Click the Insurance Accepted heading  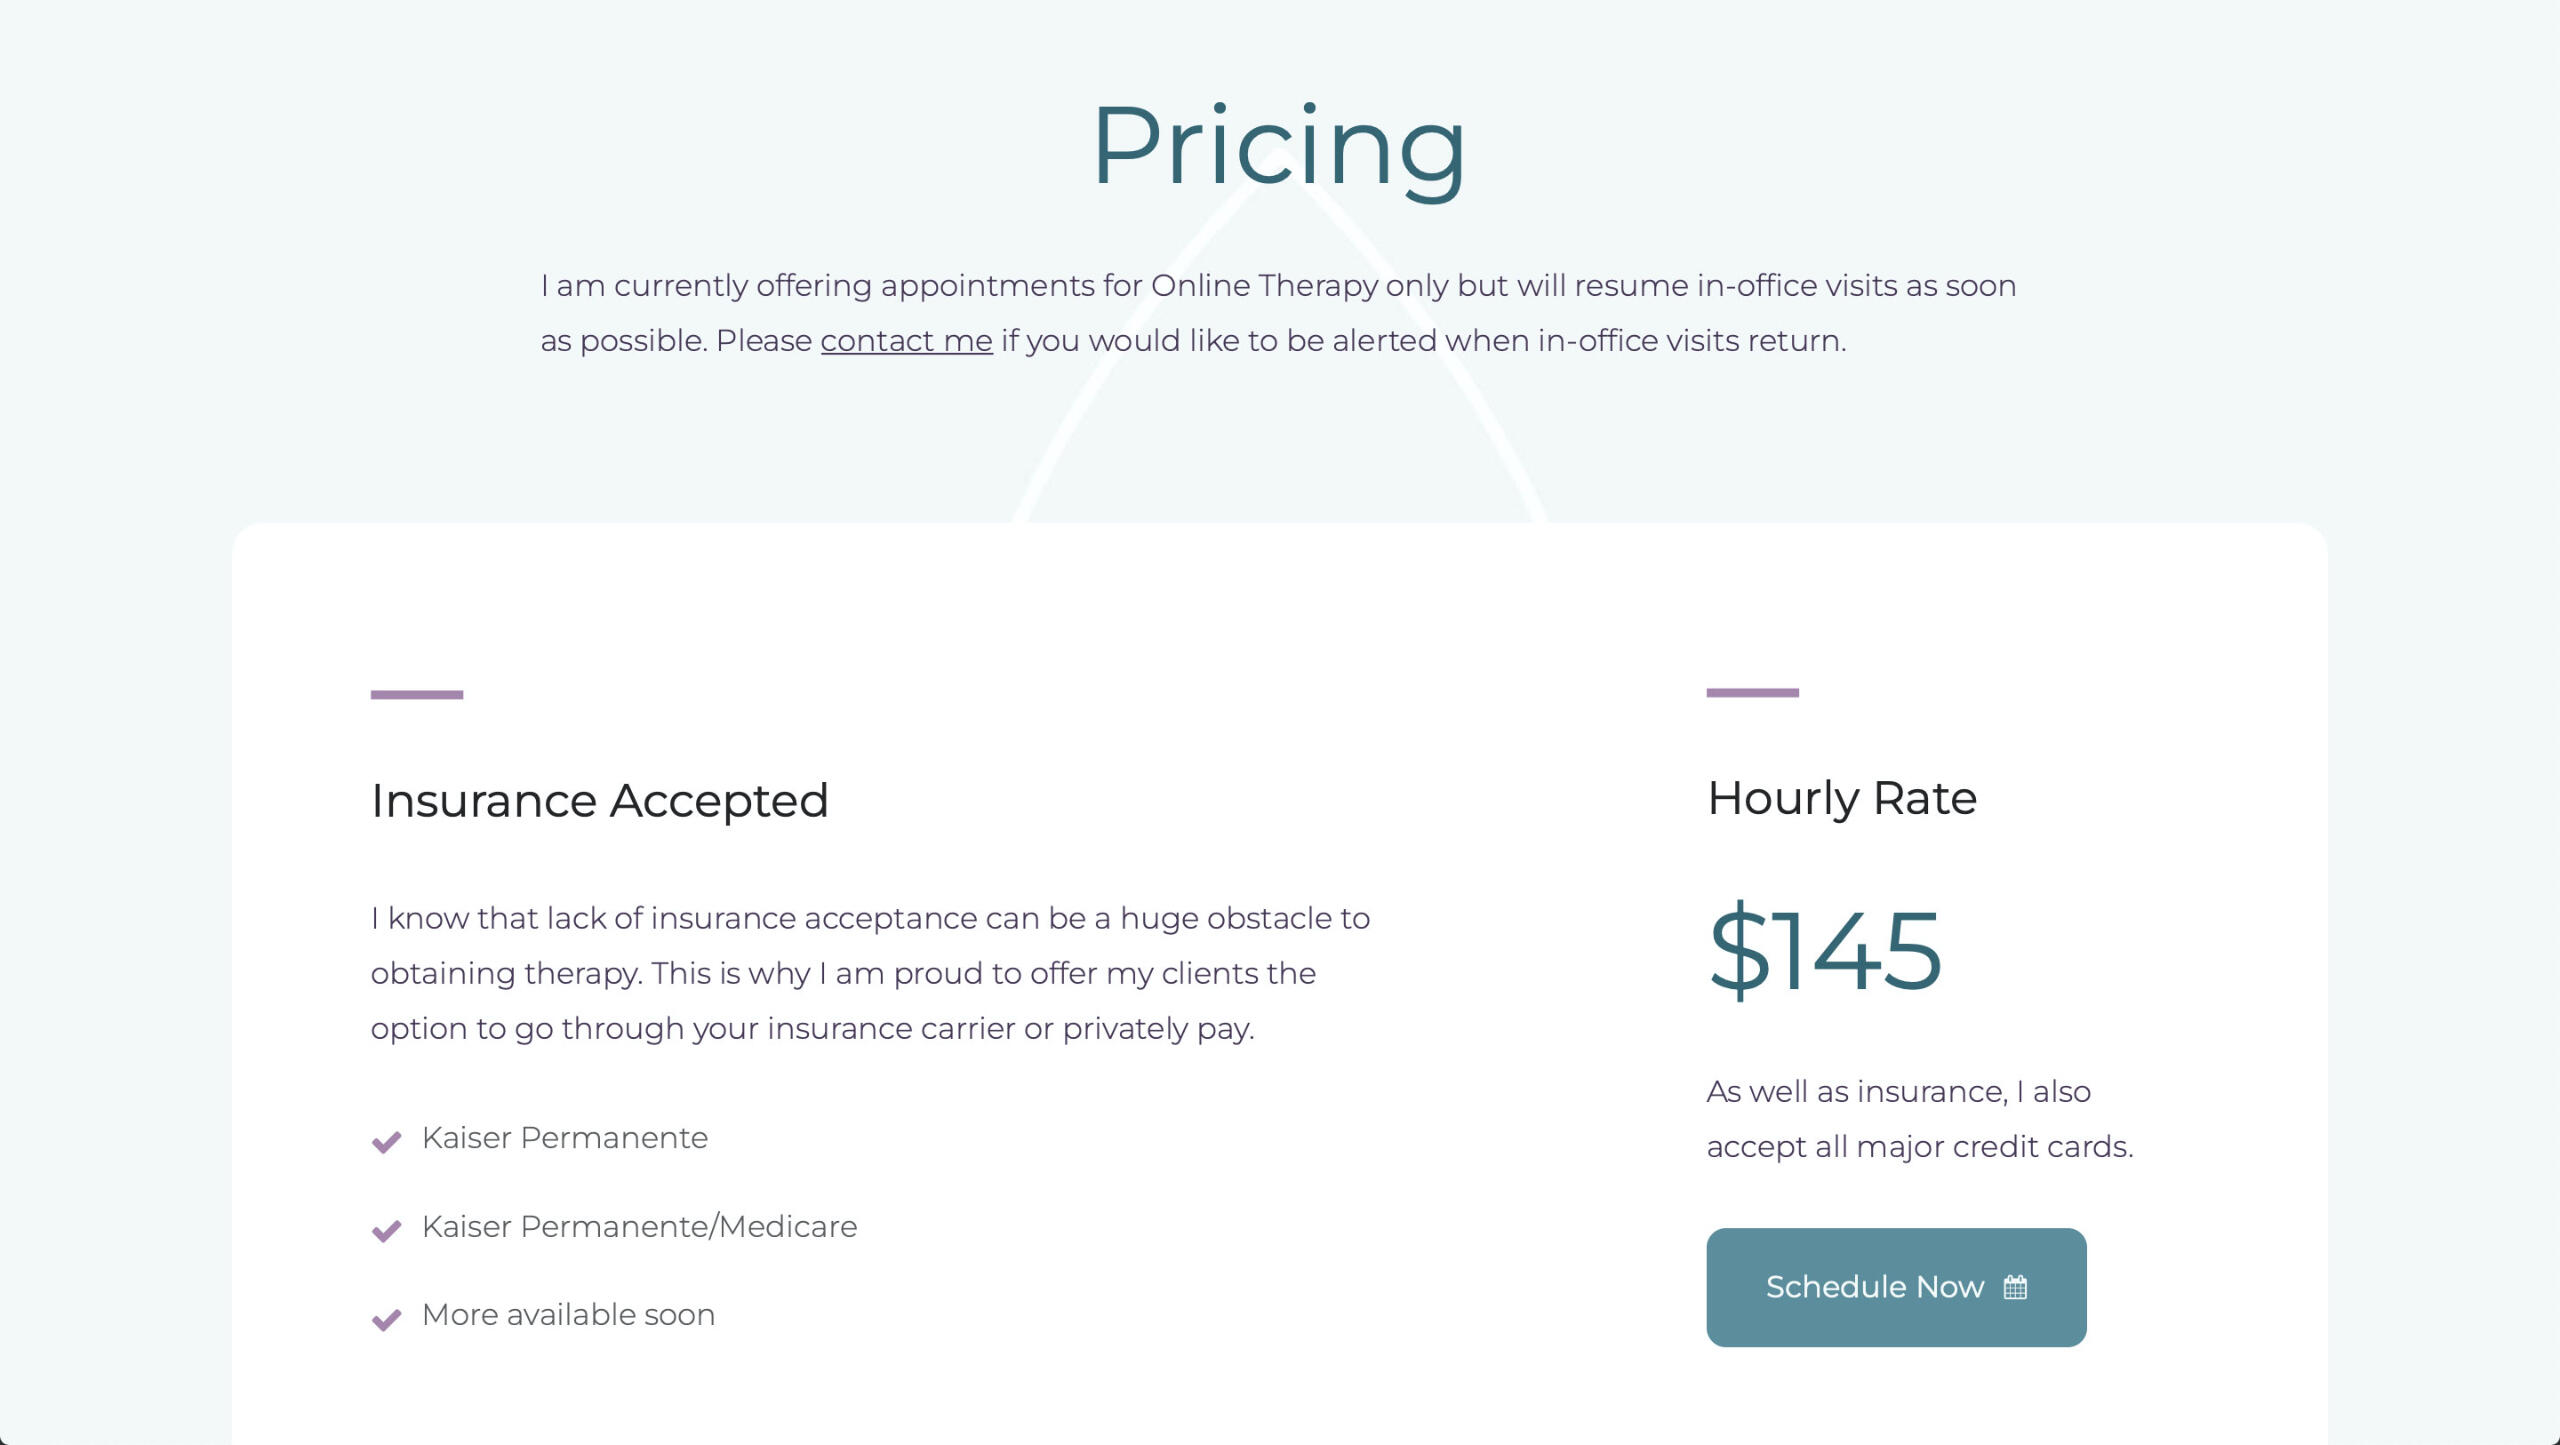(x=599, y=800)
